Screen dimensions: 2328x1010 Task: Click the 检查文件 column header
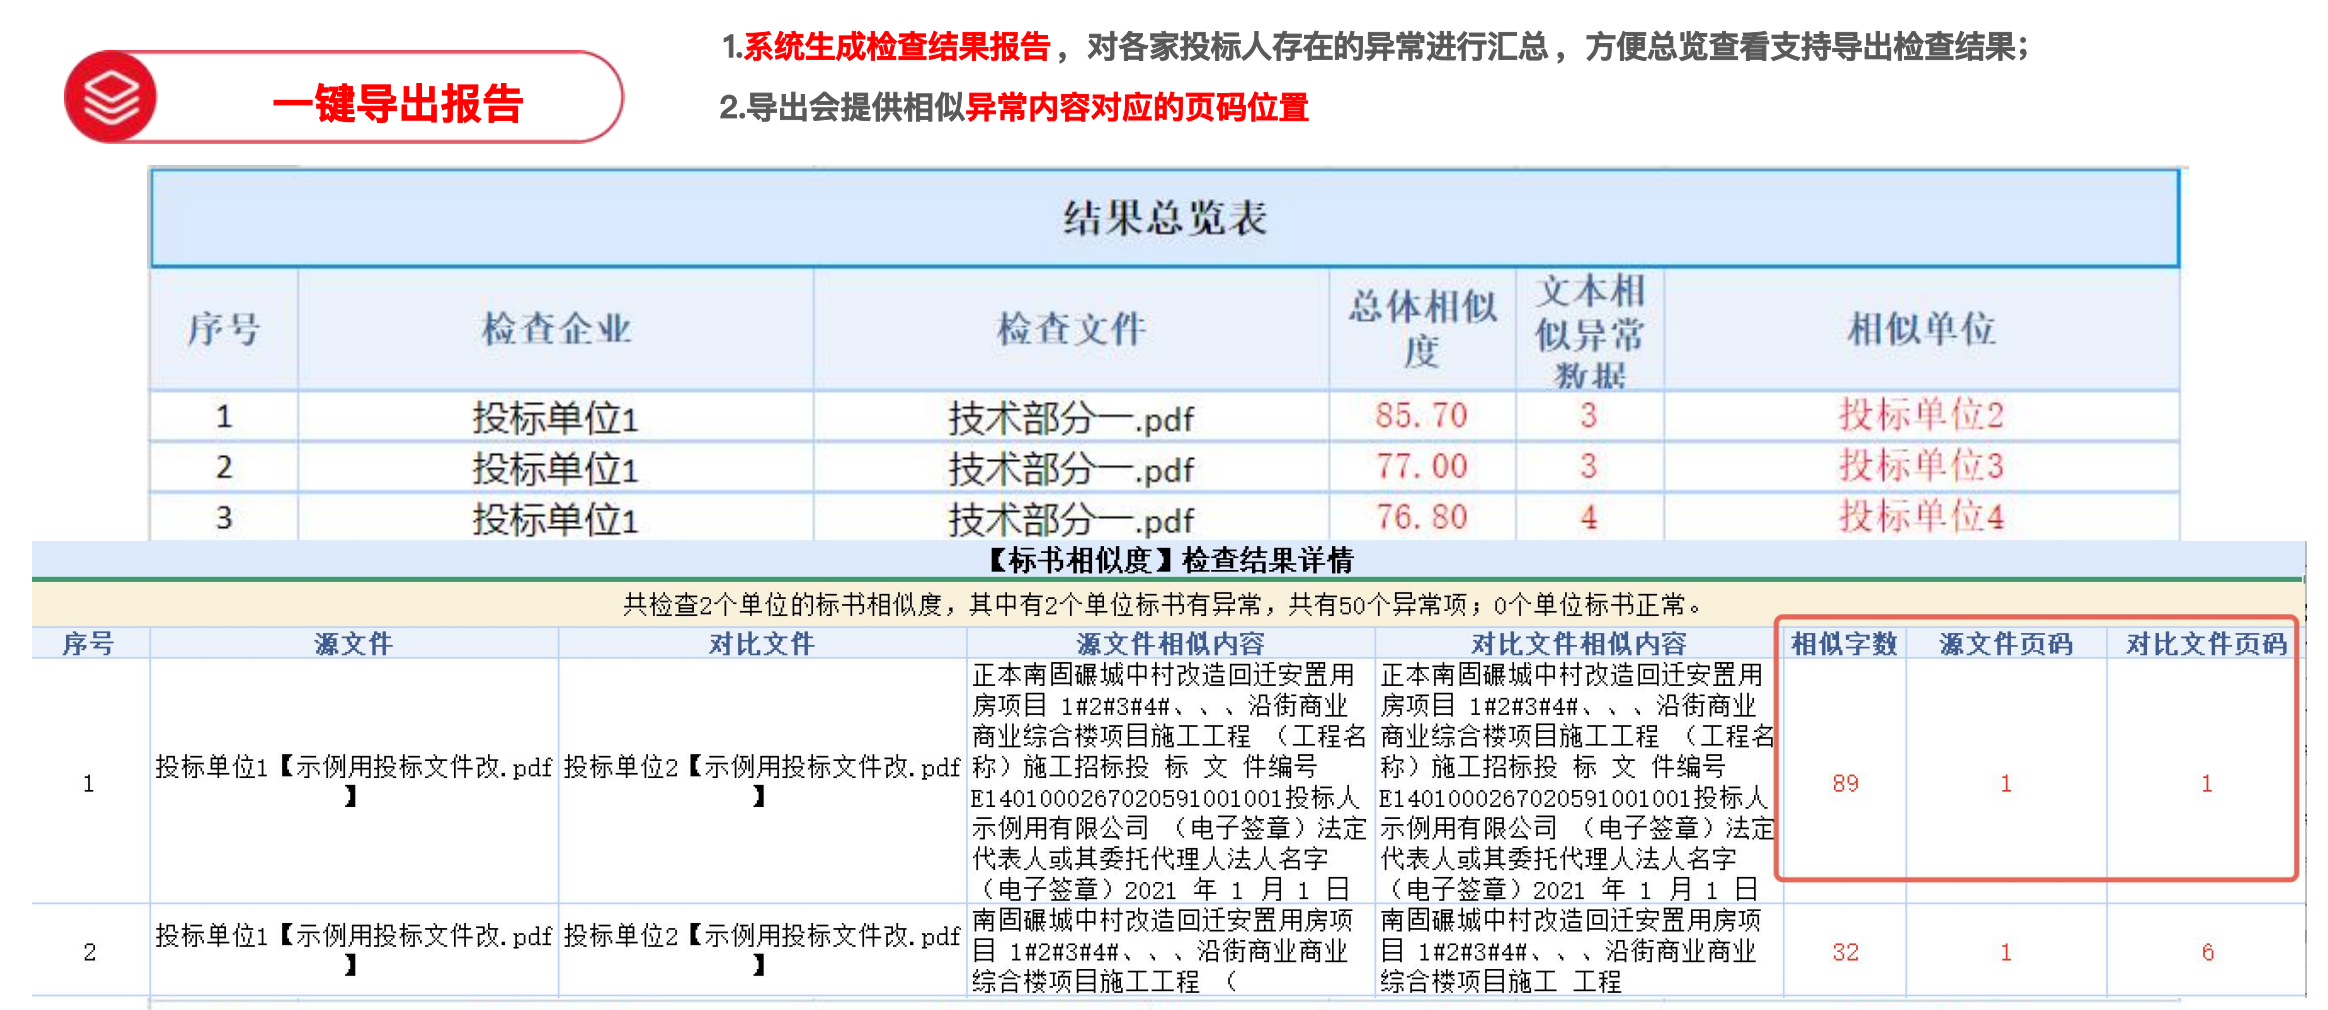point(1071,329)
